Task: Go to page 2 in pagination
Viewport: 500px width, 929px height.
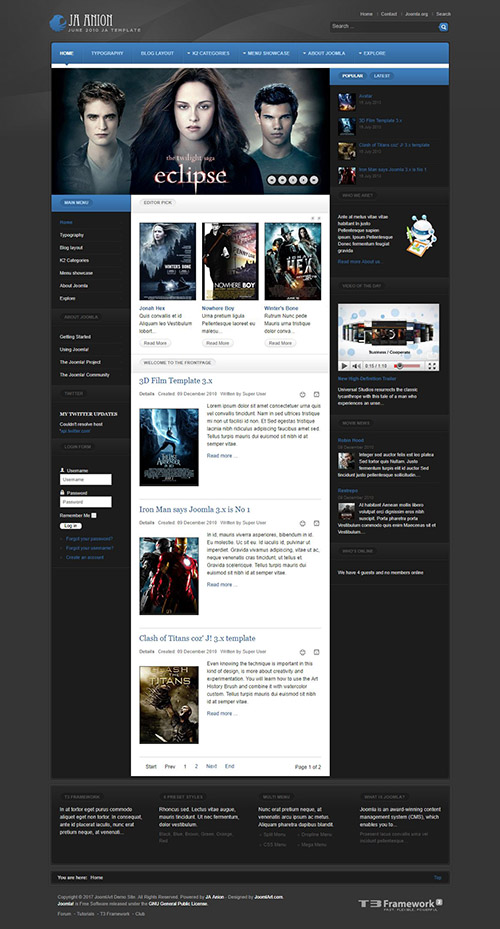Action: [x=196, y=767]
